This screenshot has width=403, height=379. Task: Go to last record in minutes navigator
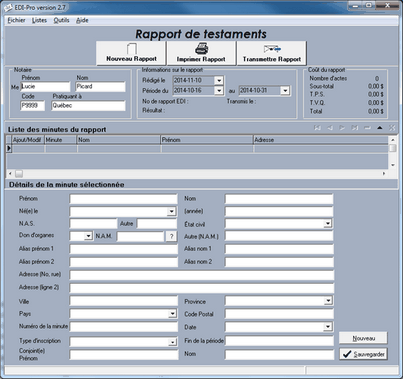click(355, 128)
